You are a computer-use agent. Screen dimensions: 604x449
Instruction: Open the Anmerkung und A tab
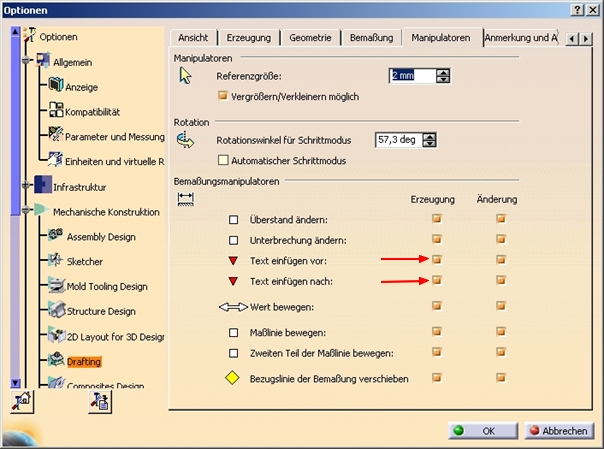tap(521, 38)
